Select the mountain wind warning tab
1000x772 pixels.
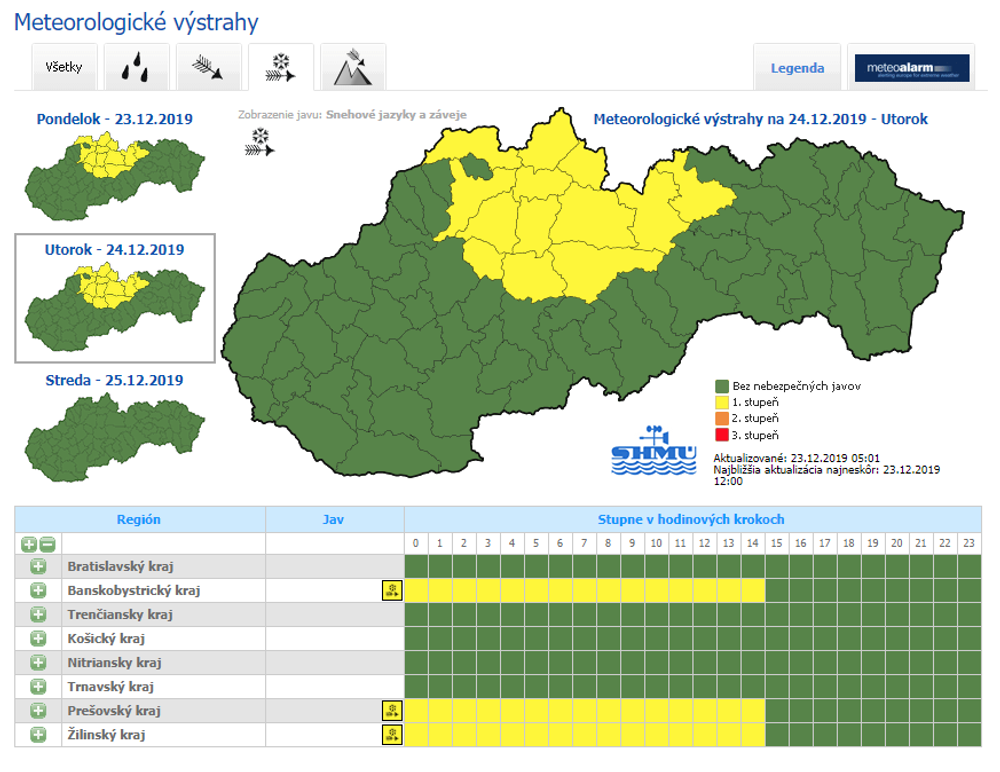pyautogui.click(x=353, y=68)
